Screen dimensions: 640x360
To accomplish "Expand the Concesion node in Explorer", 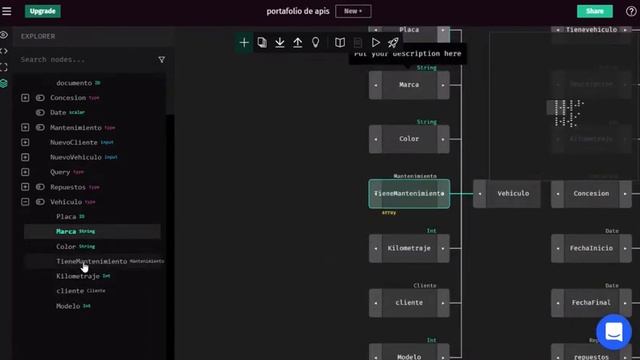I will tap(25, 98).
